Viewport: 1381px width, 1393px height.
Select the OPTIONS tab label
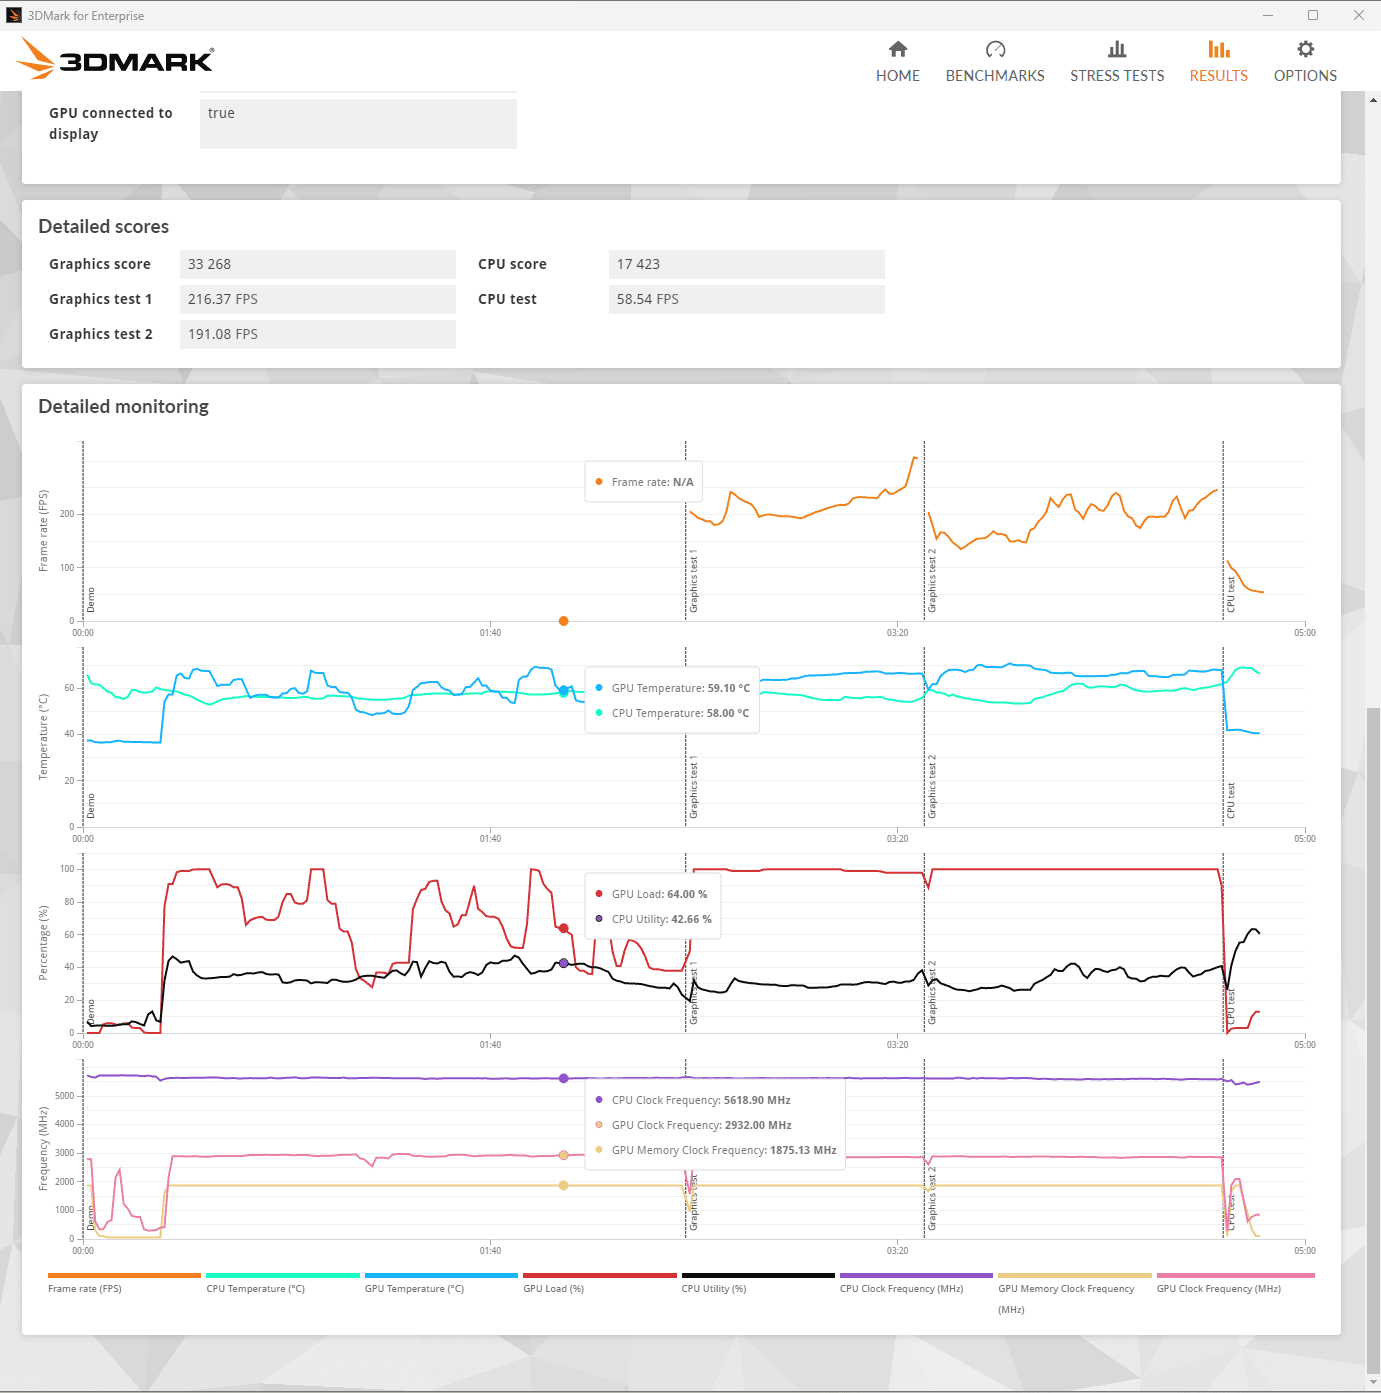pos(1305,76)
